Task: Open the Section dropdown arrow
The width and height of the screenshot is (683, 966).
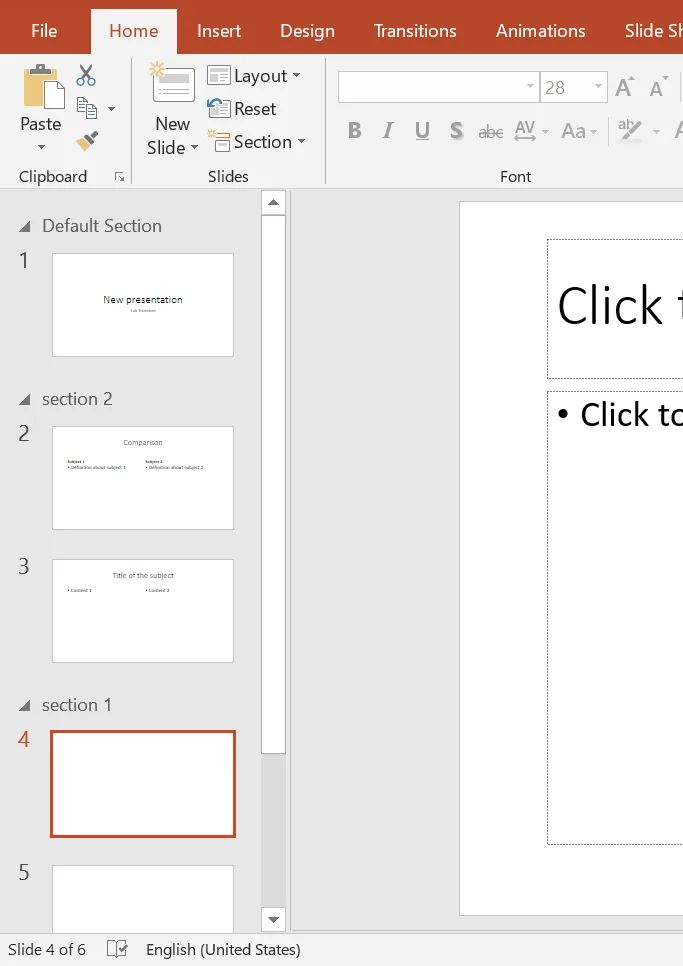Action: (x=302, y=141)
